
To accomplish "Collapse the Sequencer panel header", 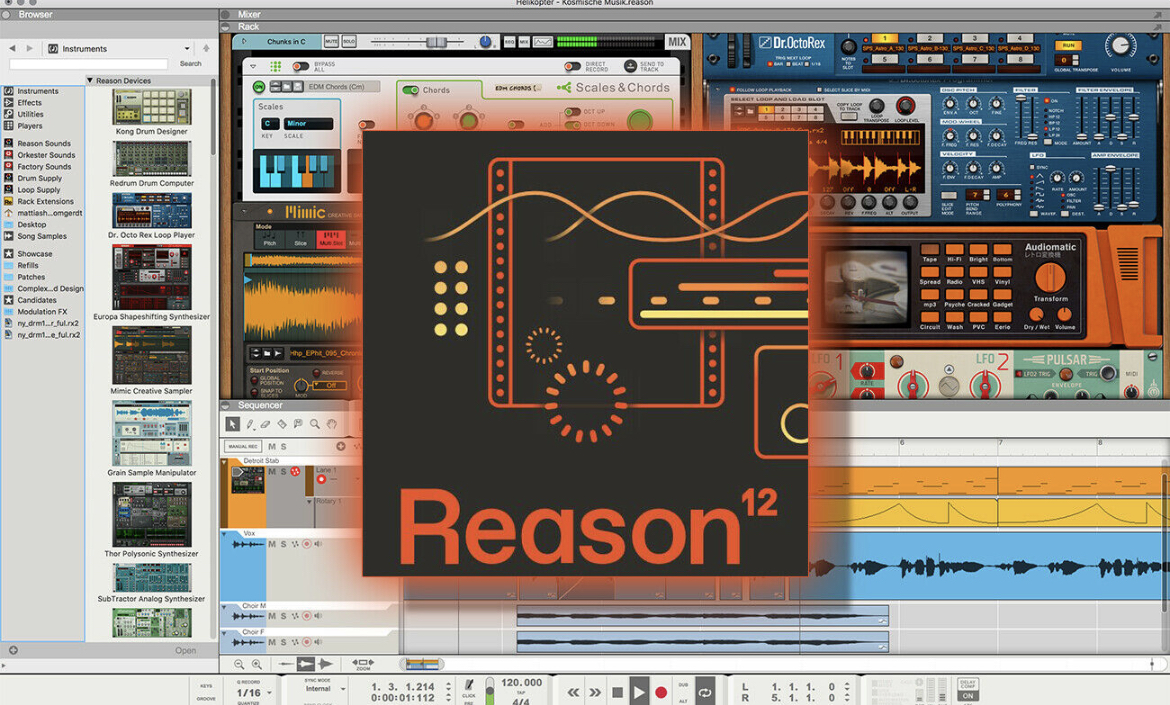I will pos(226,406).
